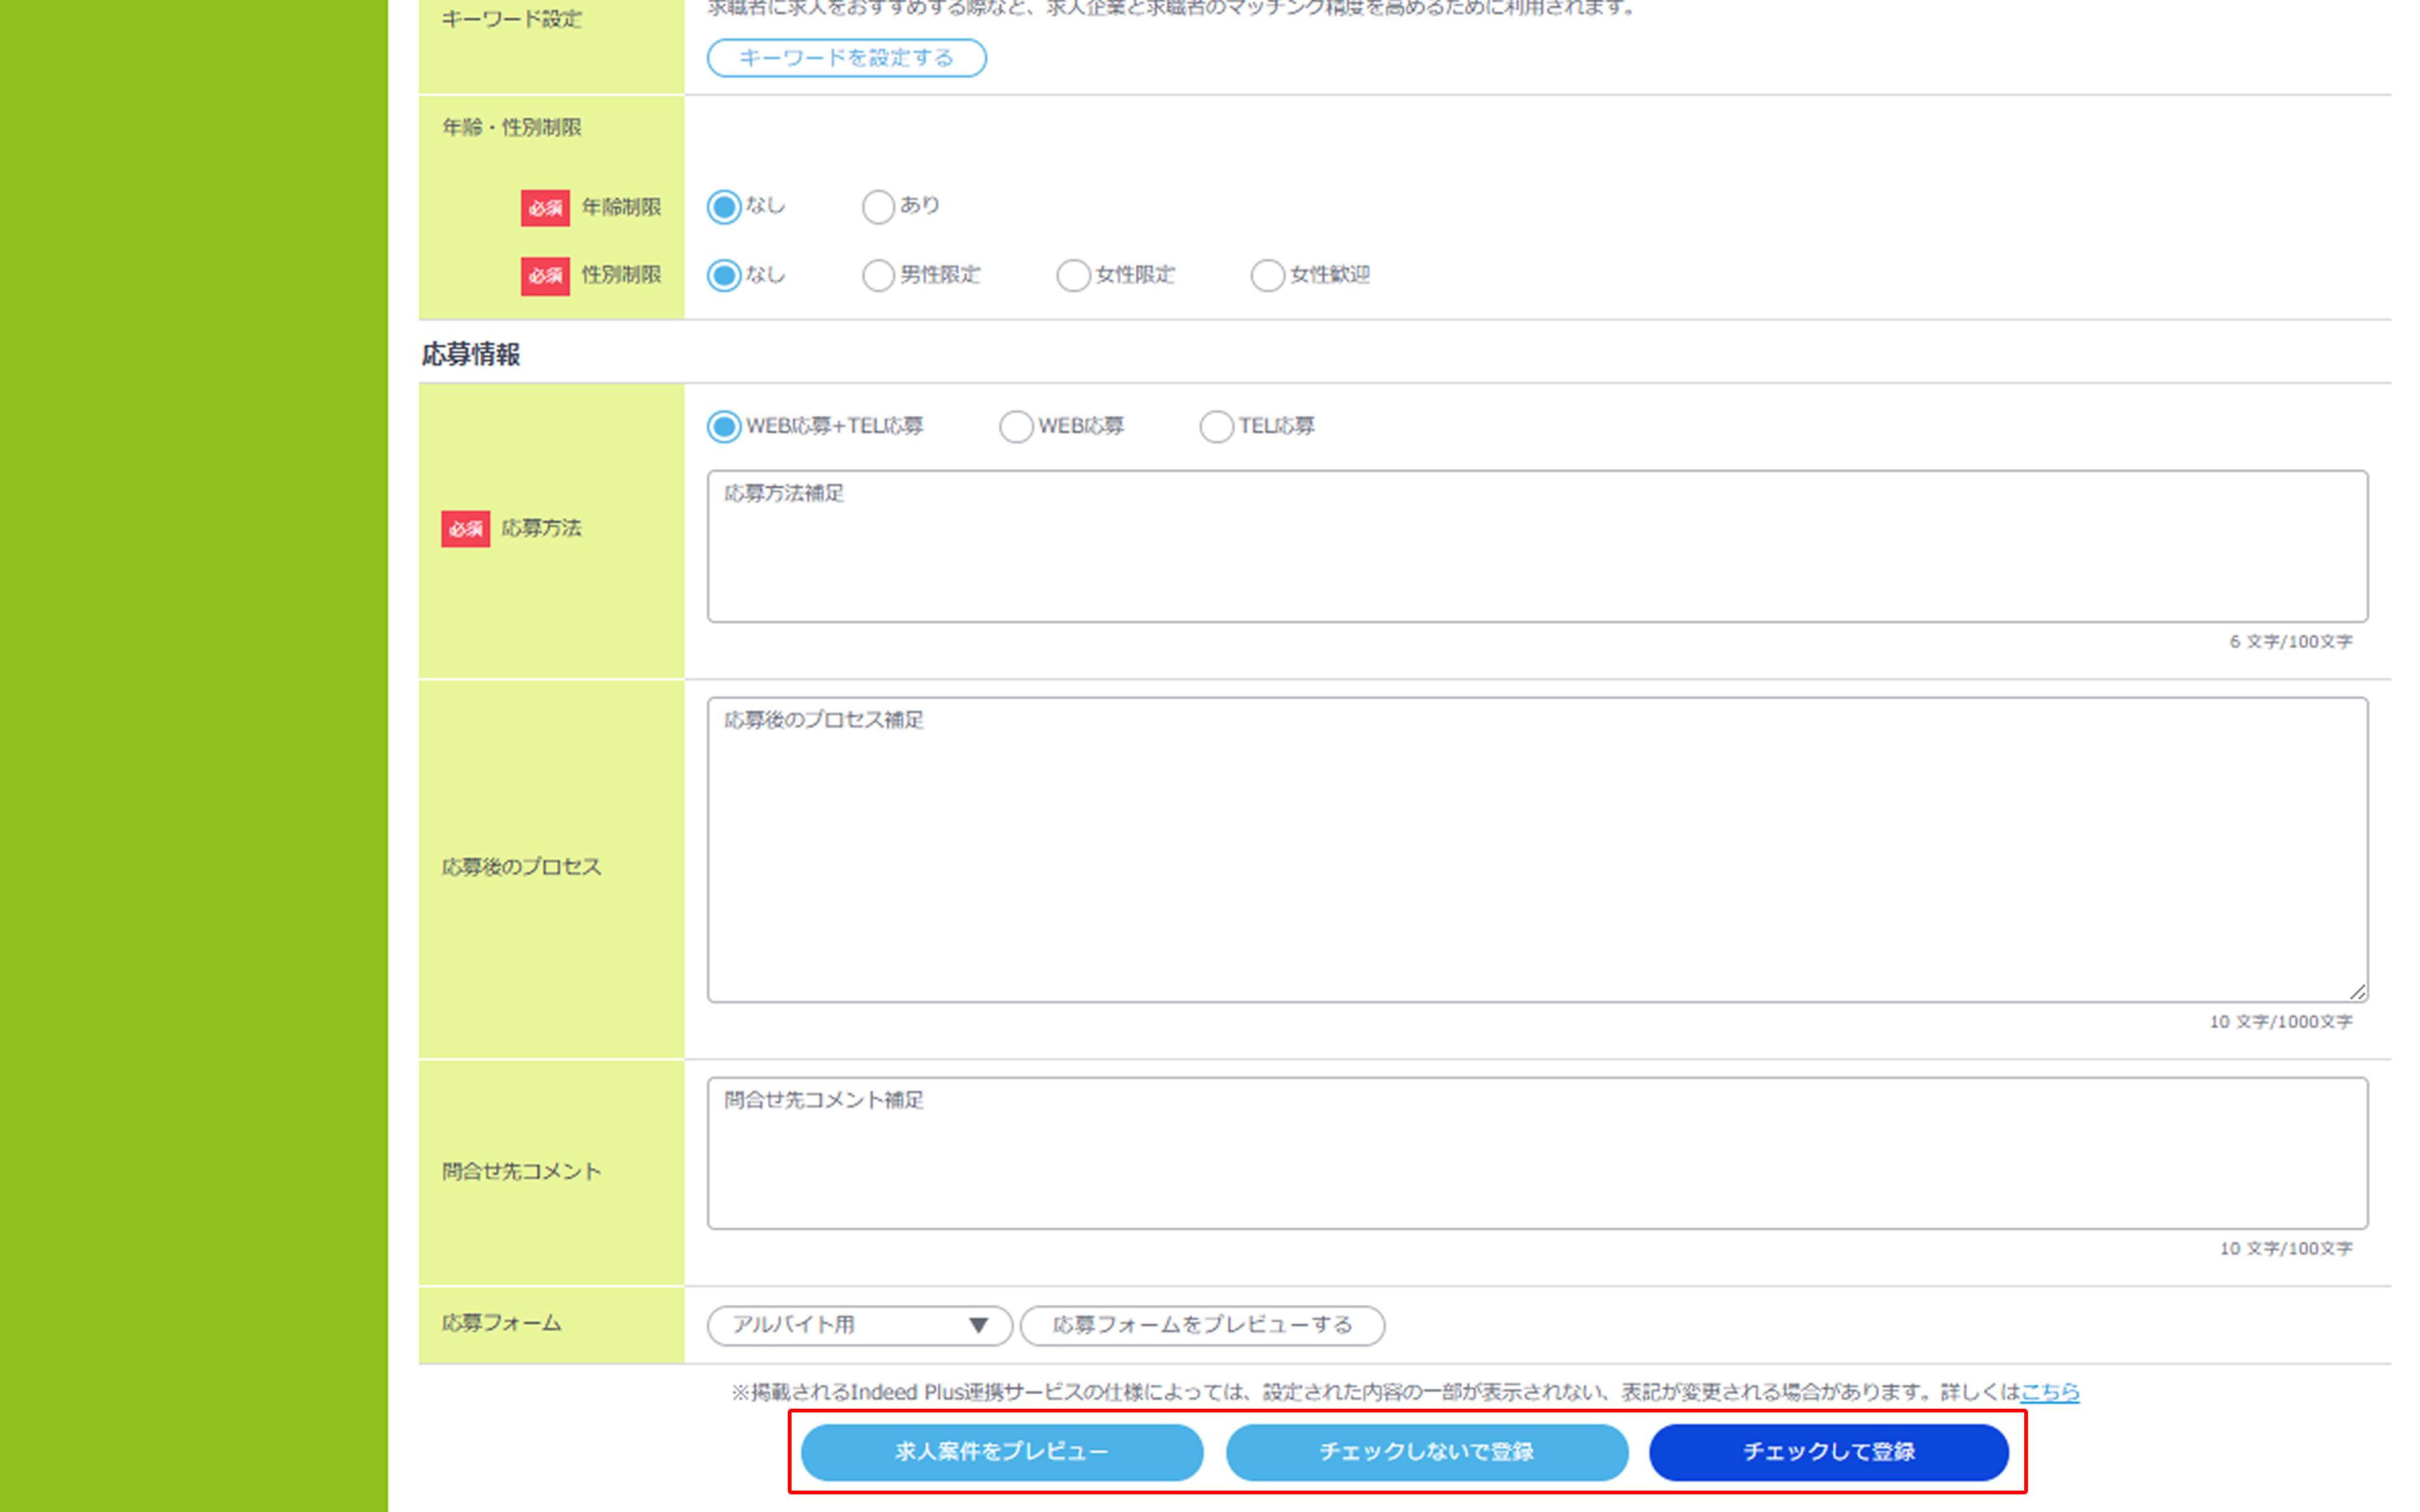Choose 女性歓迎 gender option
This screenshot has height=1512, width=2420.
click(1267, 275)
